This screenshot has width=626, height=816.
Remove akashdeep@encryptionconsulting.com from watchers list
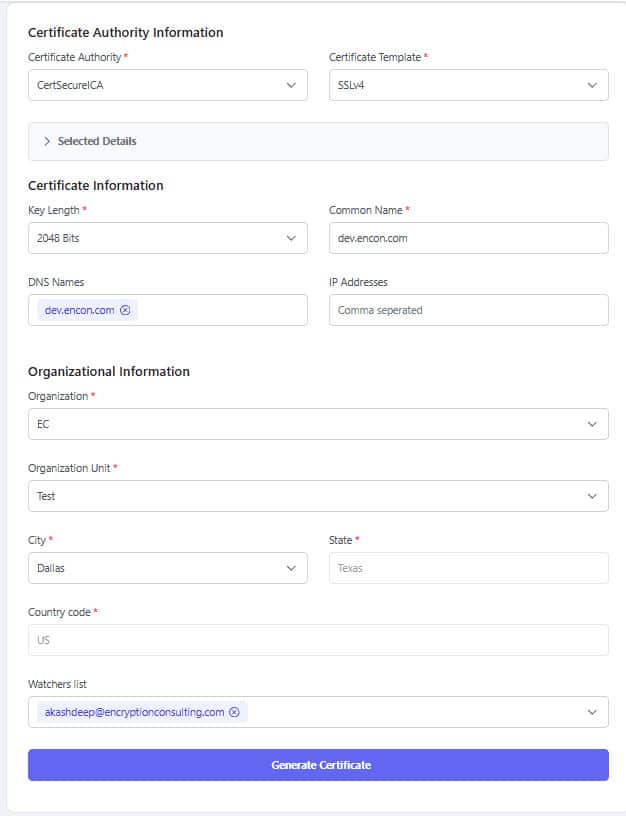(234, 712)
